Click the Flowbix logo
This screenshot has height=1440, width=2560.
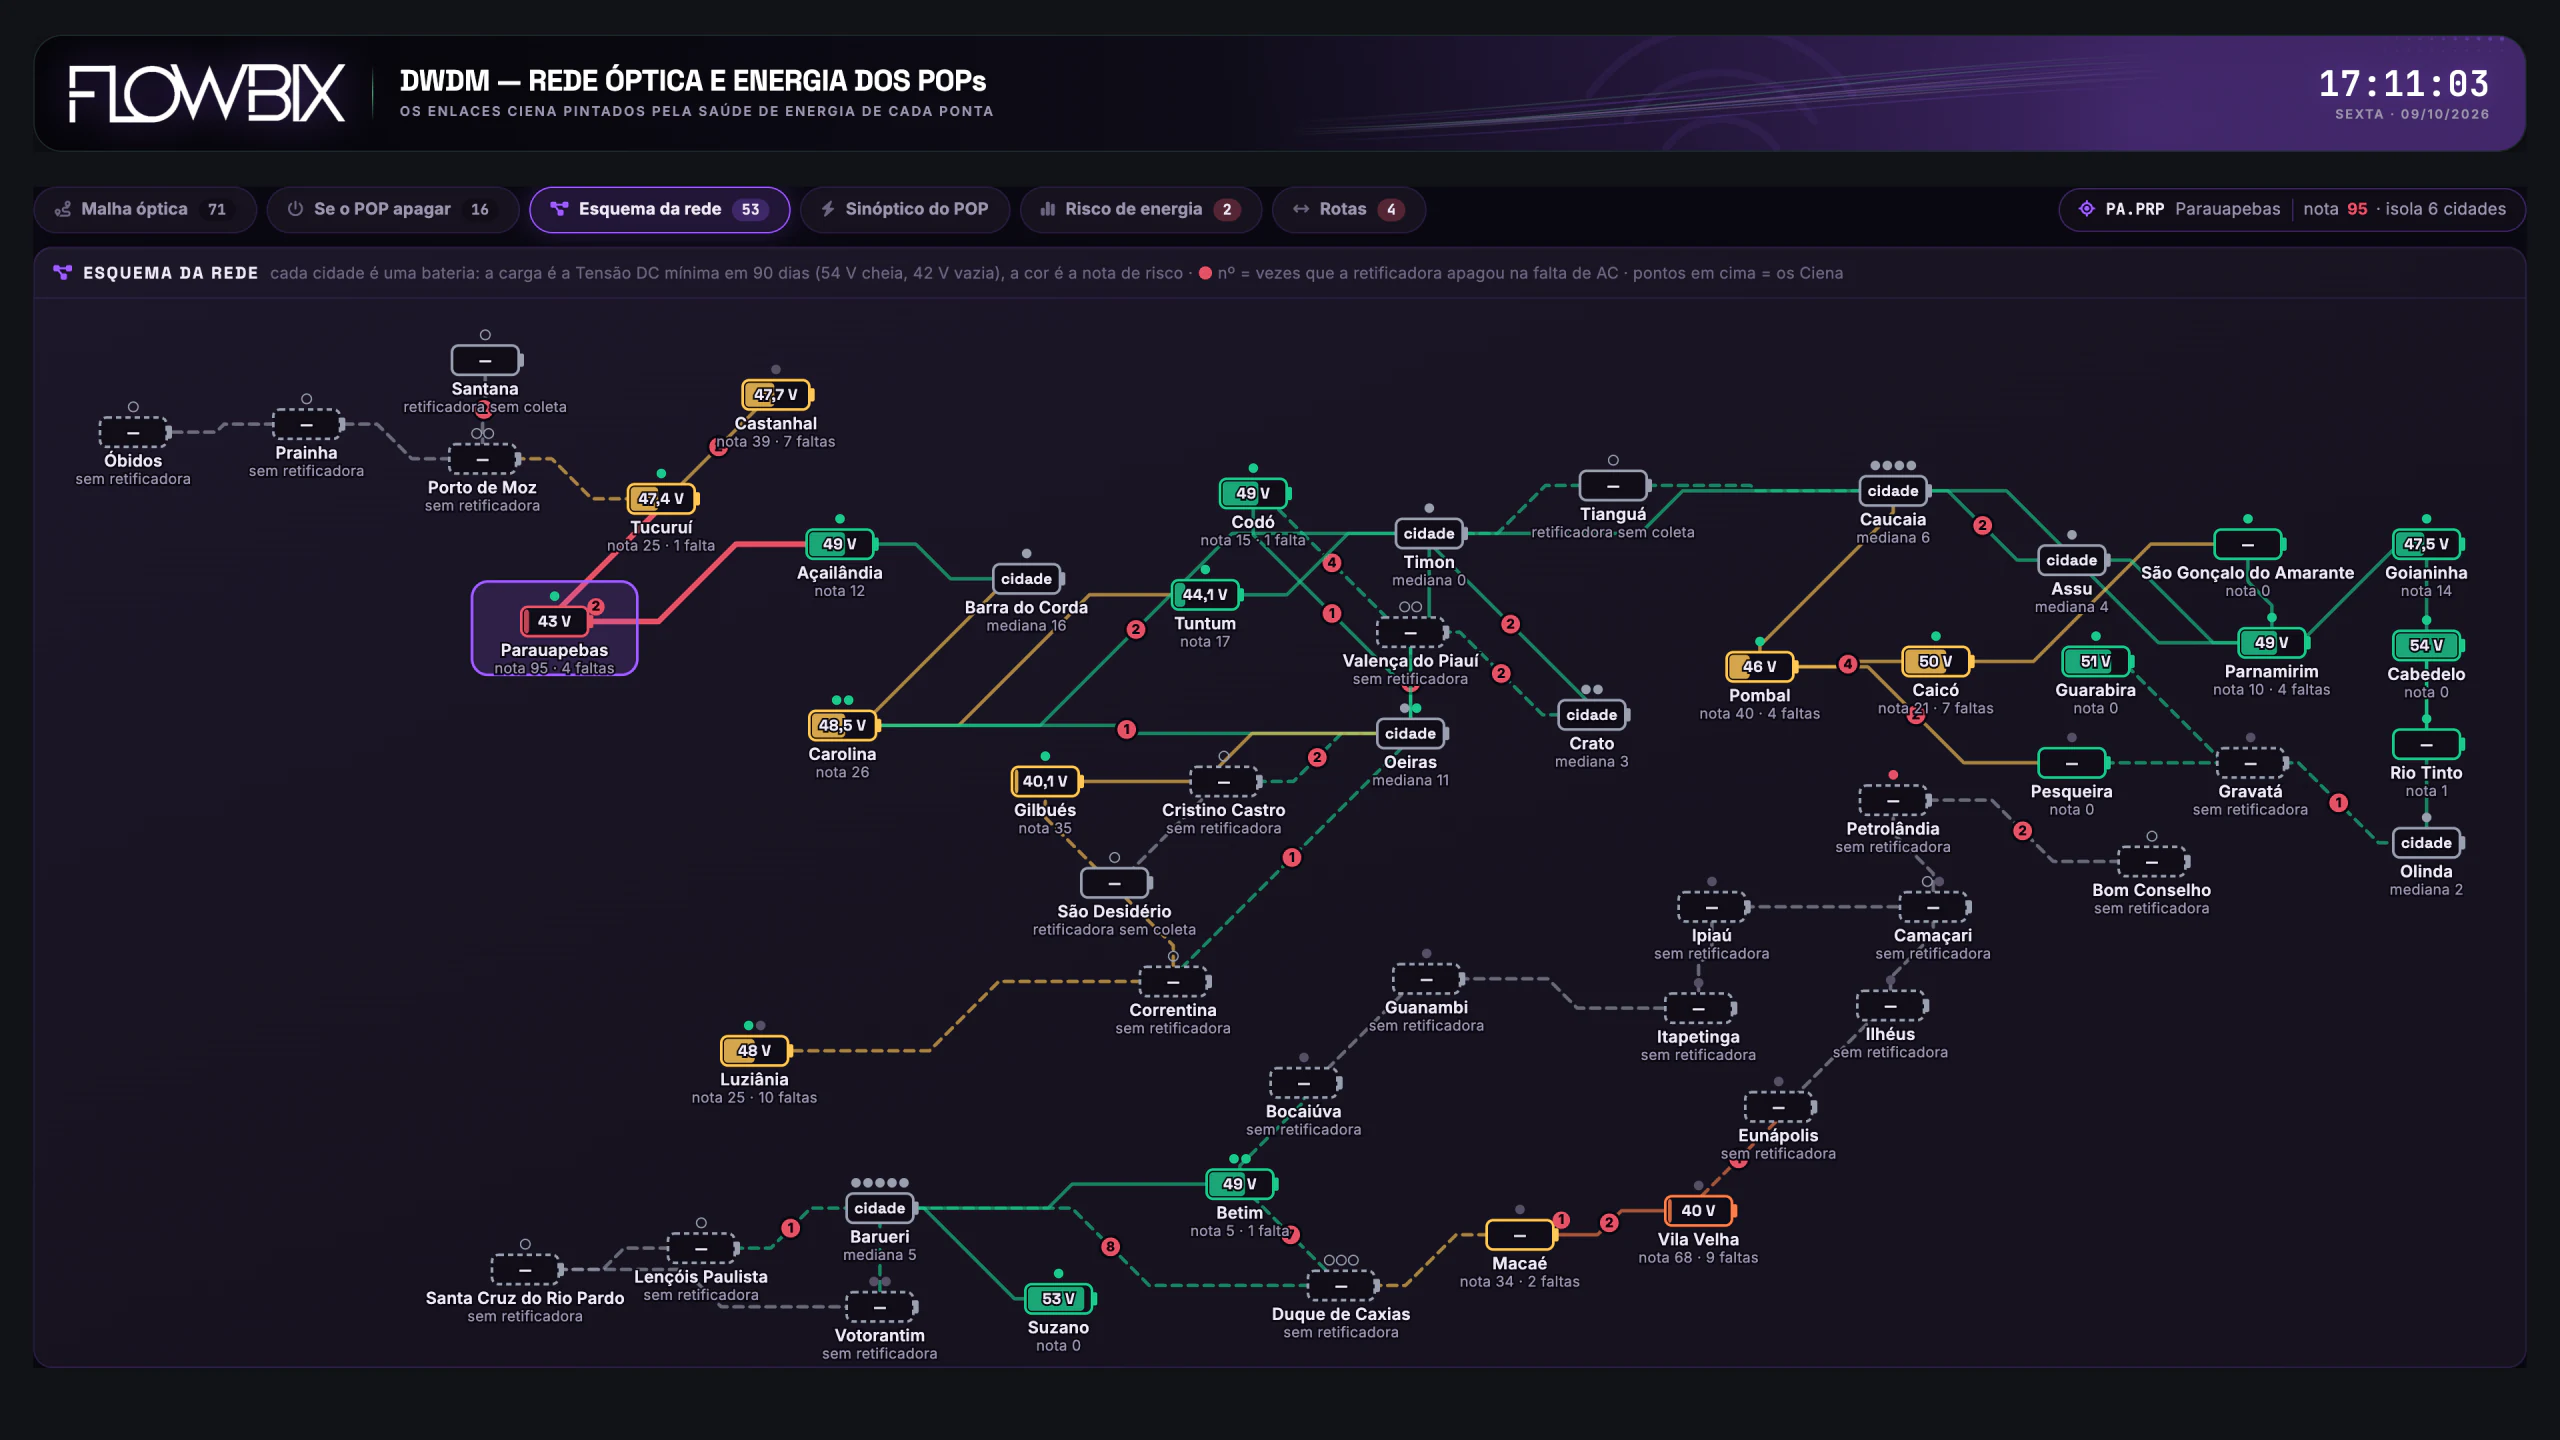click(207, 94)
